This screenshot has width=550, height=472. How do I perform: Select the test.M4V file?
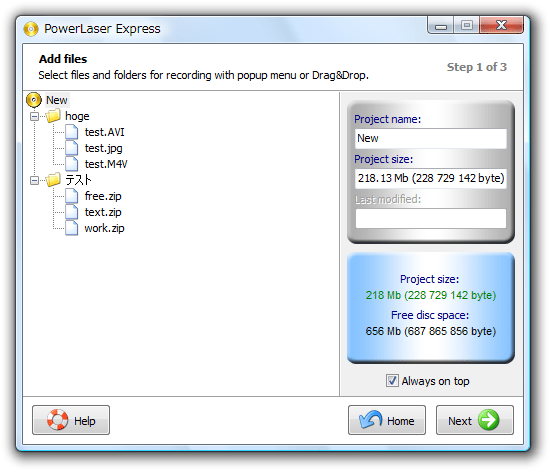click(106, 164)
